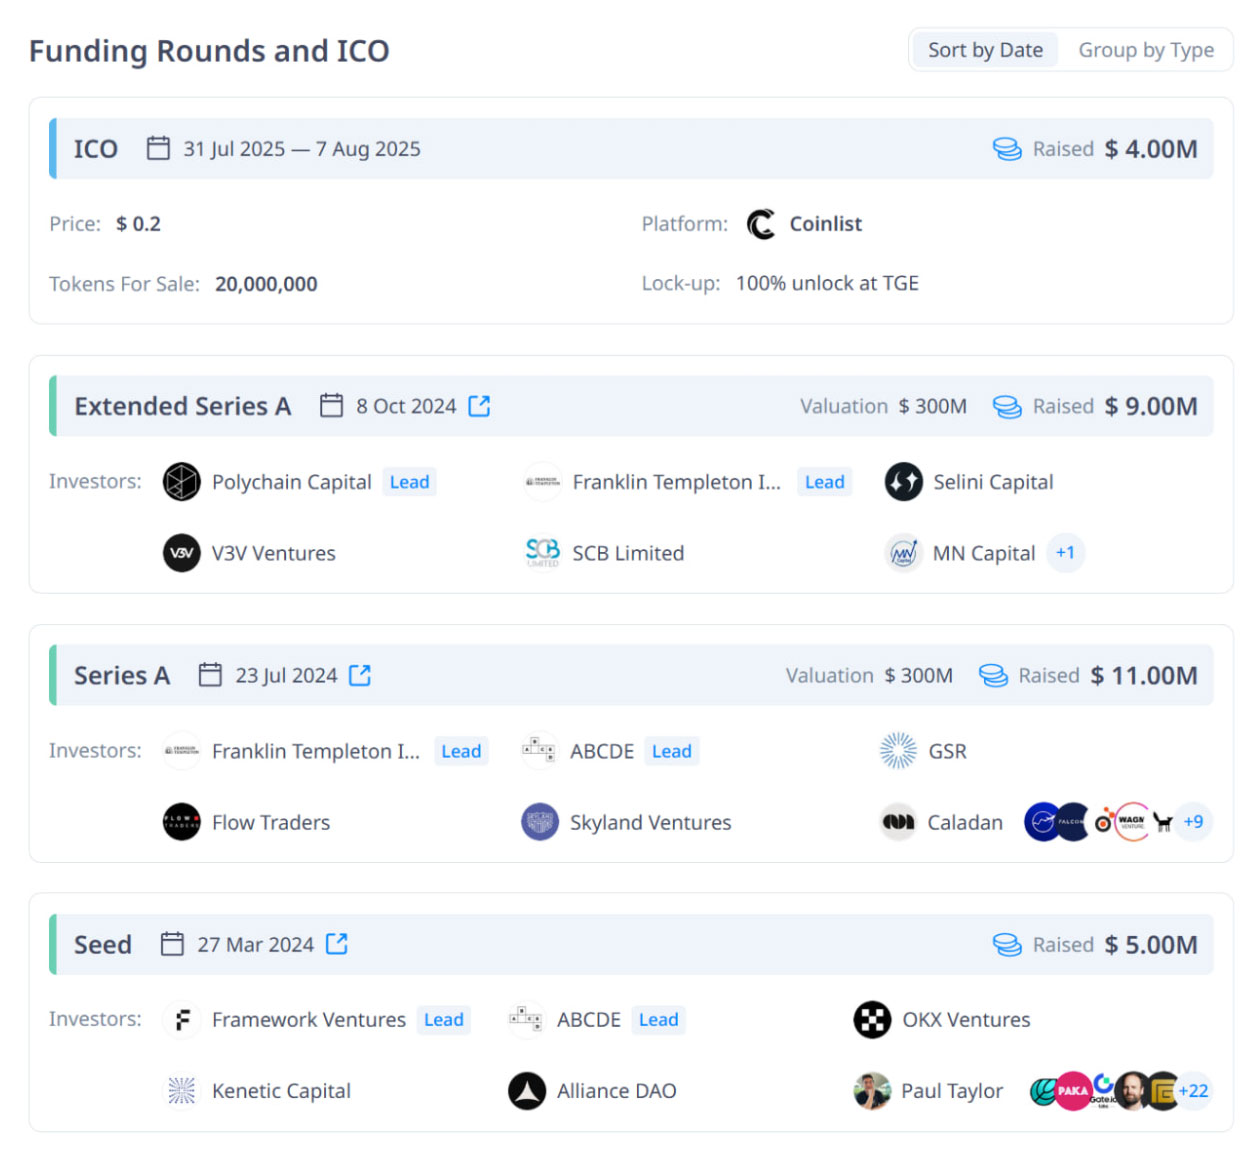Open Kenetic Capital investor link
1246x1162 pixels.
click(x=281, y=1091)
